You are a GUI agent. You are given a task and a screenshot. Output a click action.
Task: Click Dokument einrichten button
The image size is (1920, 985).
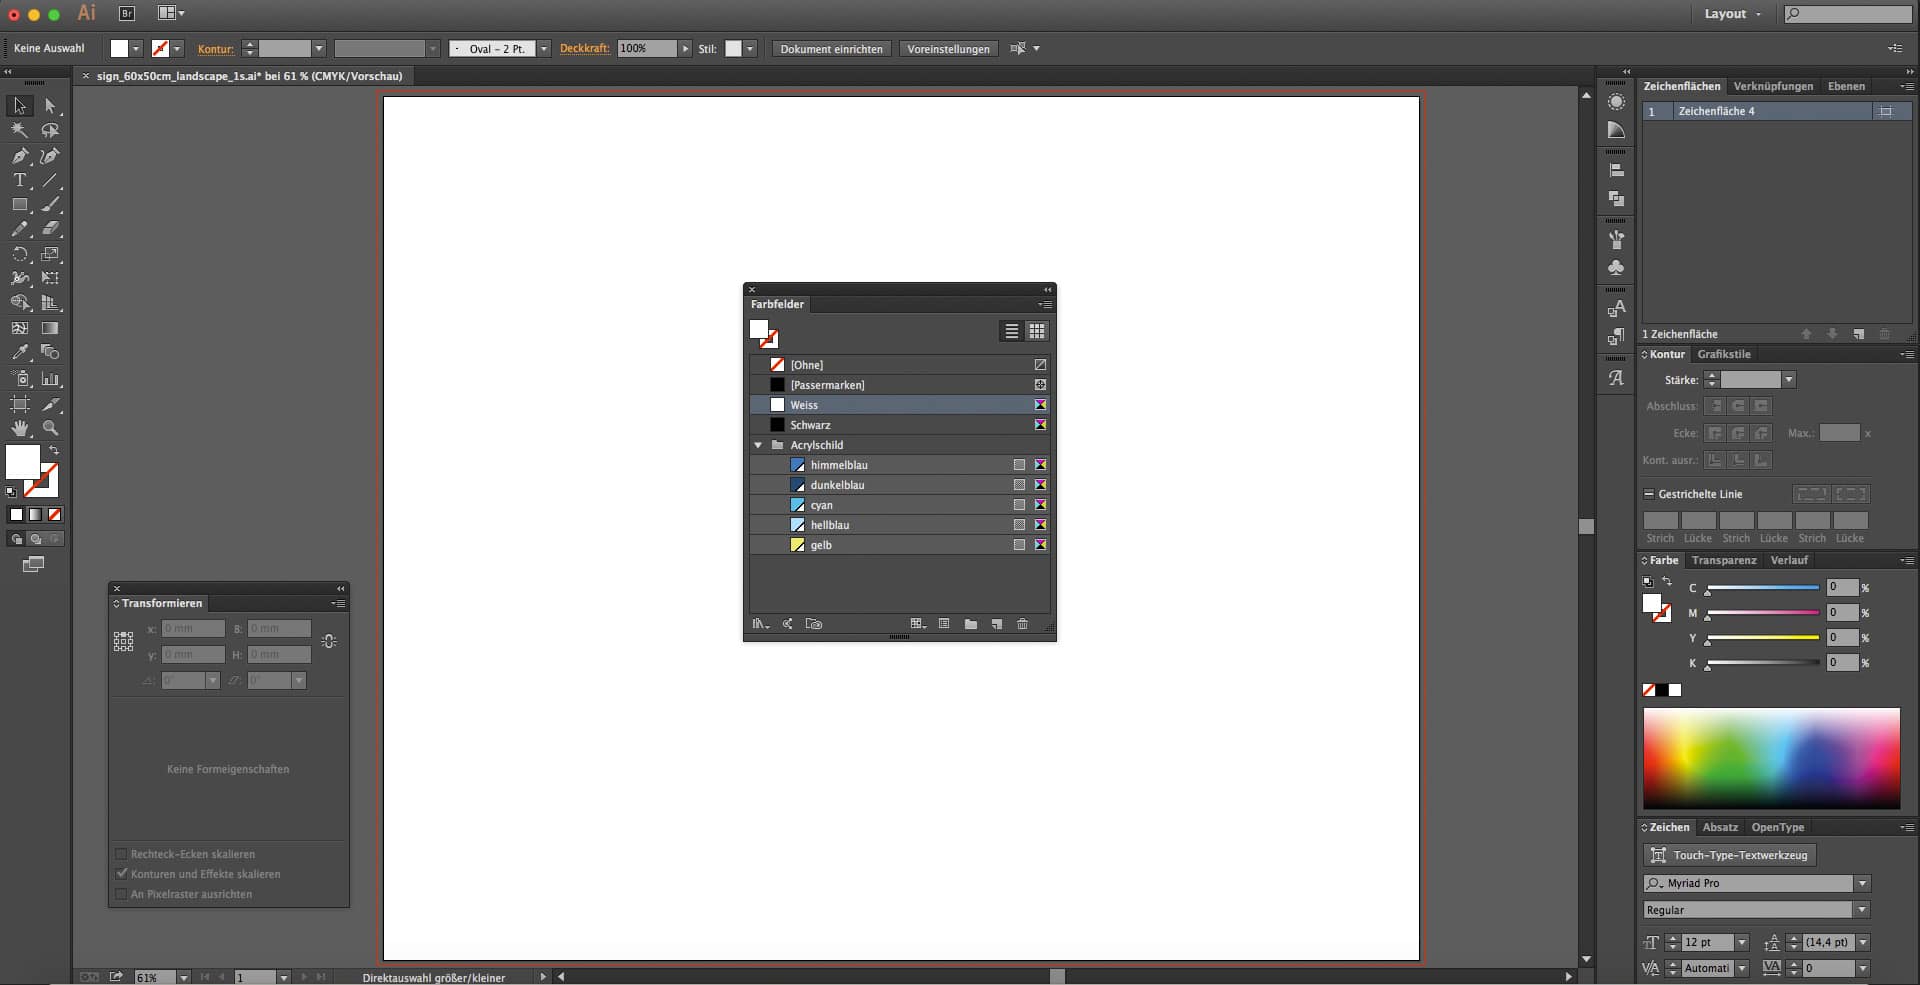pyautogui.click(x=831, y=49)
